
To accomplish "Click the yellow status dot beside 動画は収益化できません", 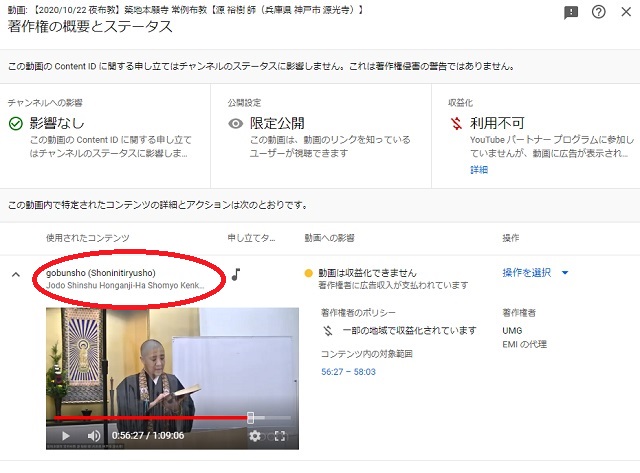I will point(309,273).
